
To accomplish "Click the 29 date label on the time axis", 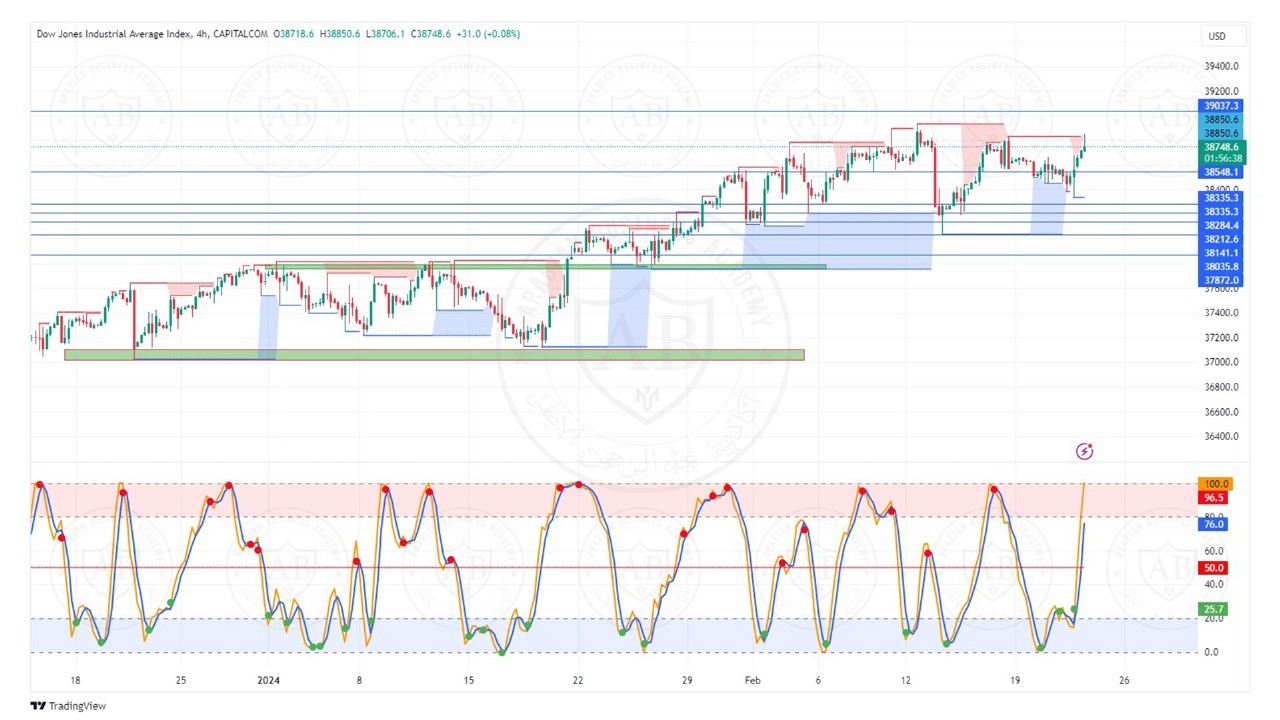I will (685, 680).
